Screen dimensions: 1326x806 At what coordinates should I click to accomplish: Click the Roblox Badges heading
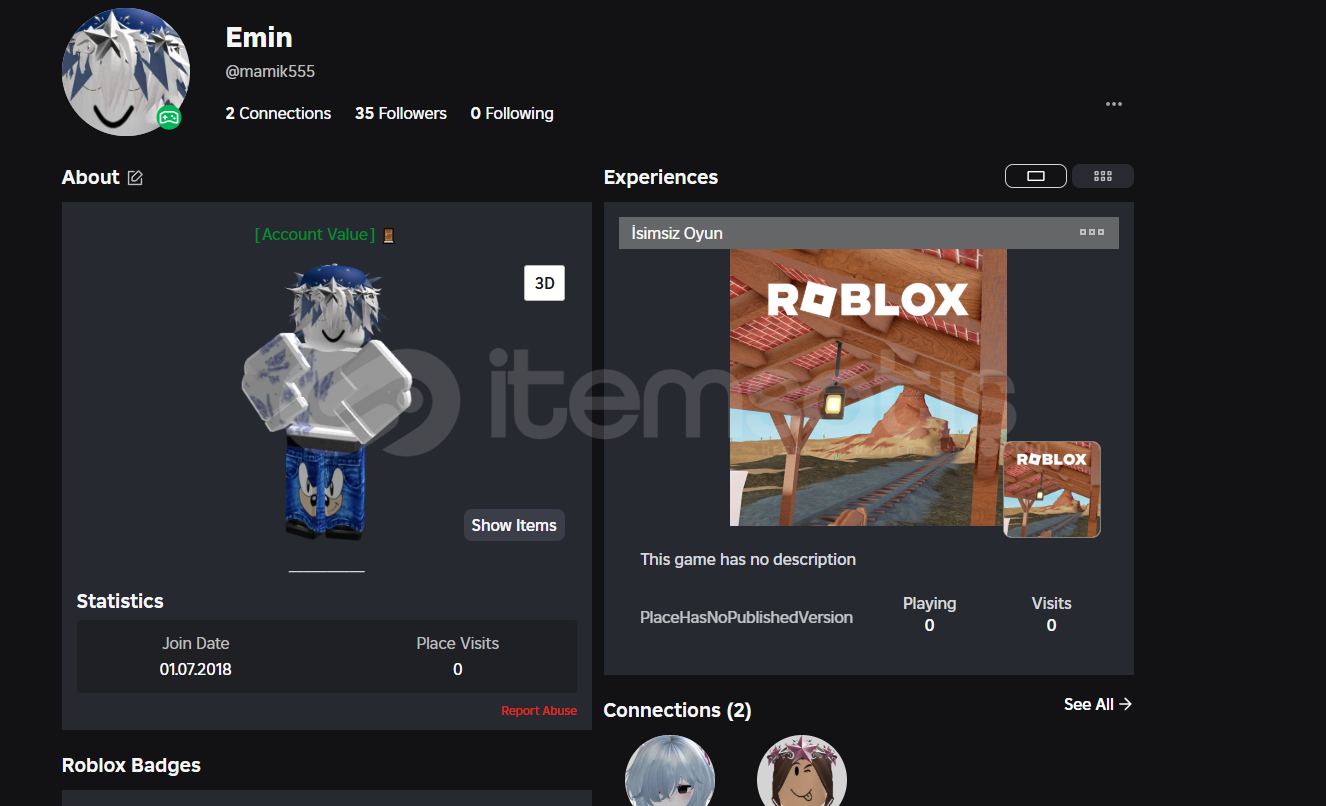click(131, 765)
